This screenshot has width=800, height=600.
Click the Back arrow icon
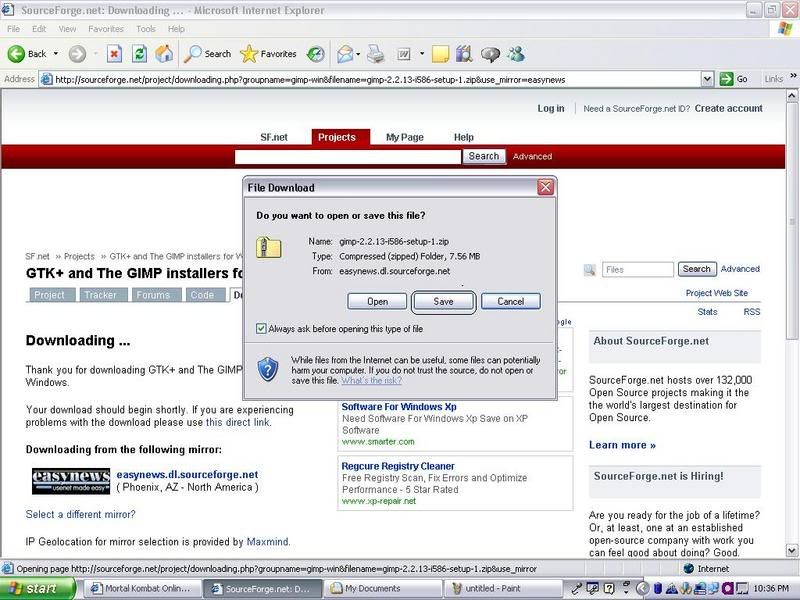point(16,54)
